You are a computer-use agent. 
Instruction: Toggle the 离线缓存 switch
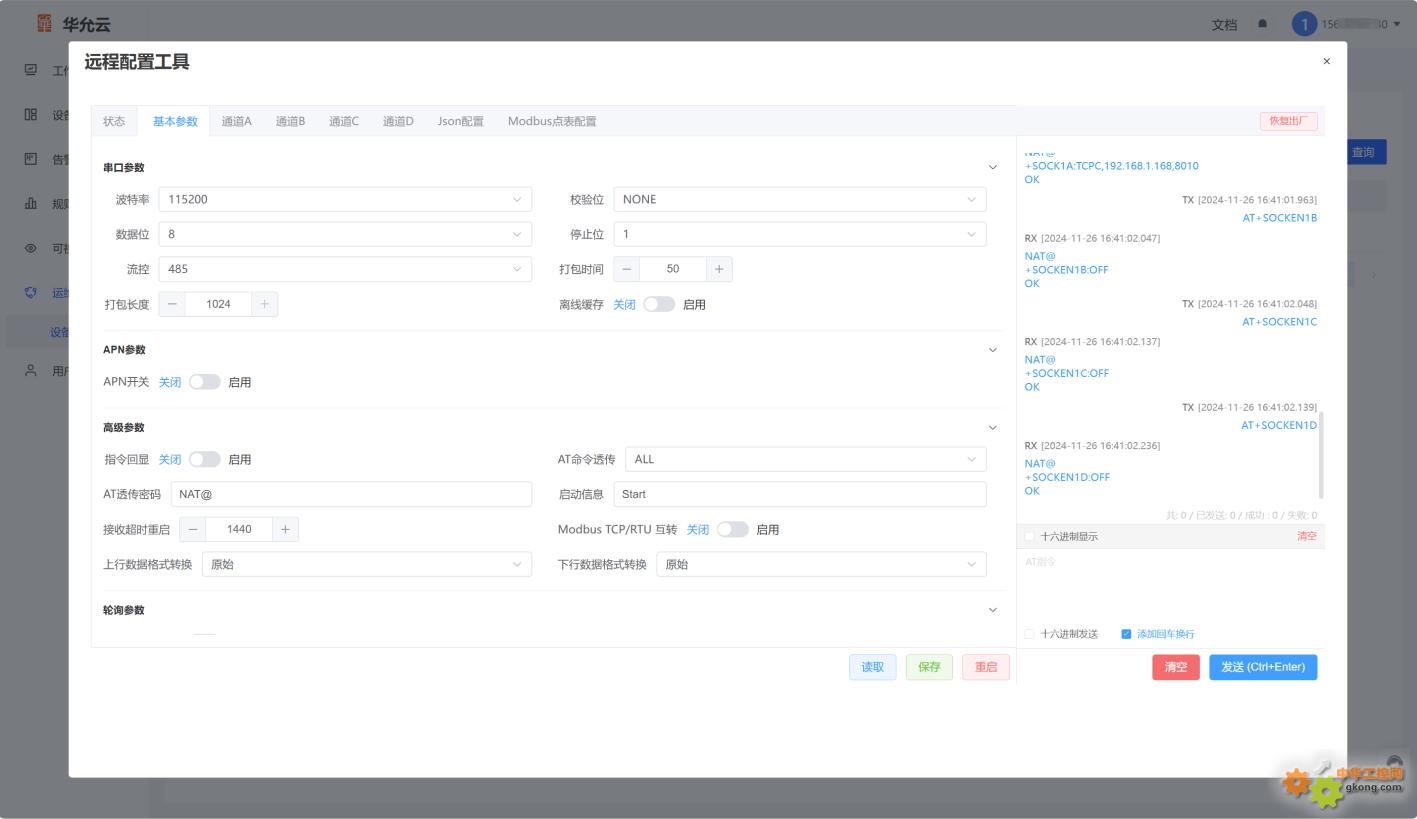(659, 304)
